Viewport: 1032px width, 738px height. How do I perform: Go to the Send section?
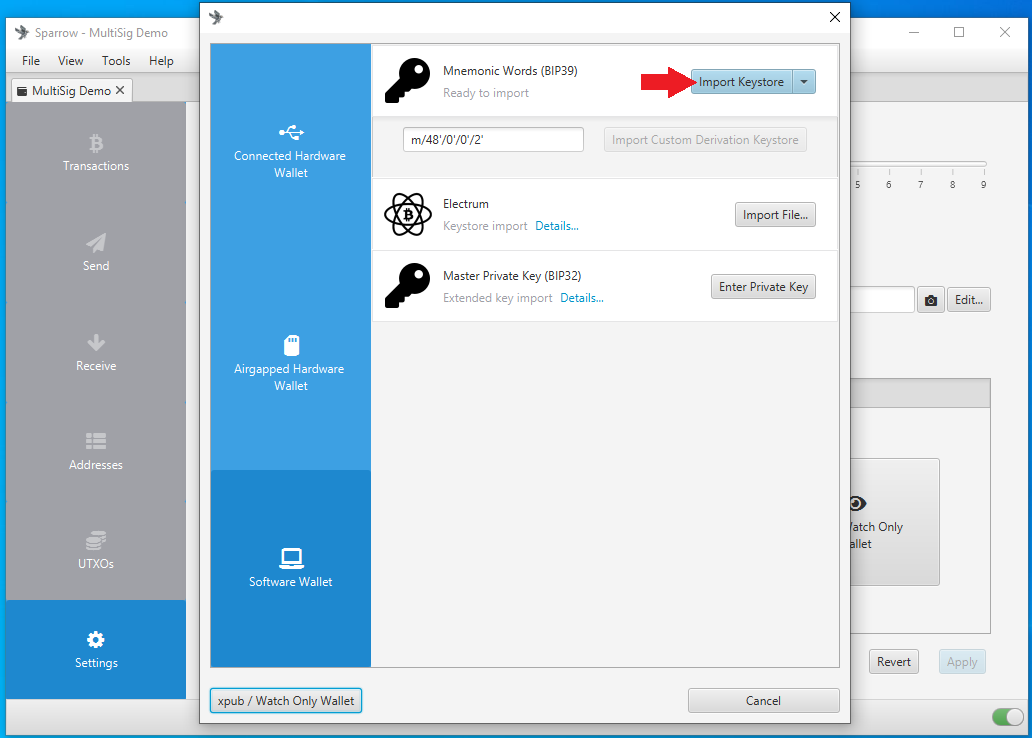(96, 253)
